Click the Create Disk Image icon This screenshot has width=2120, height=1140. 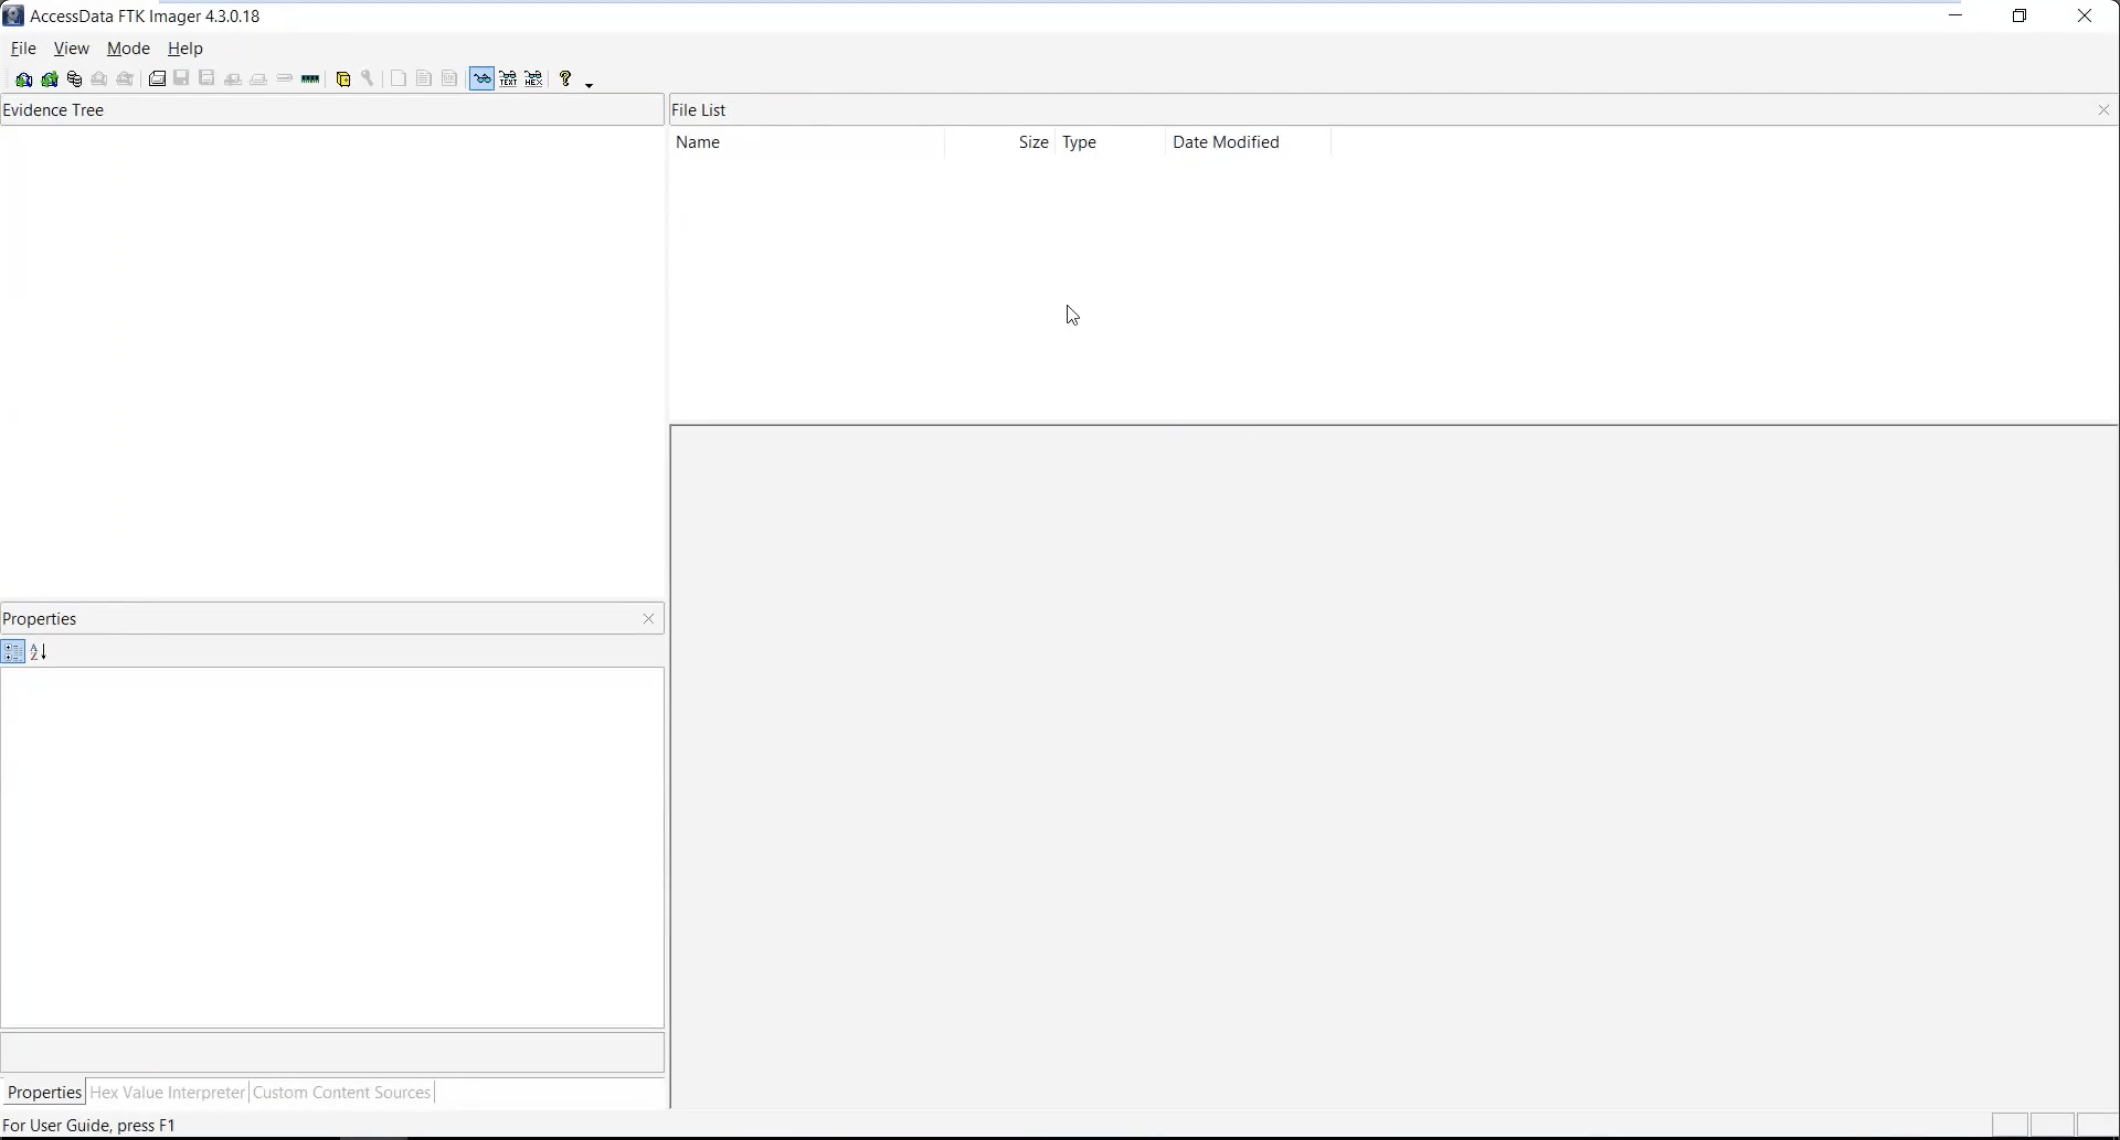click(157, 79)
